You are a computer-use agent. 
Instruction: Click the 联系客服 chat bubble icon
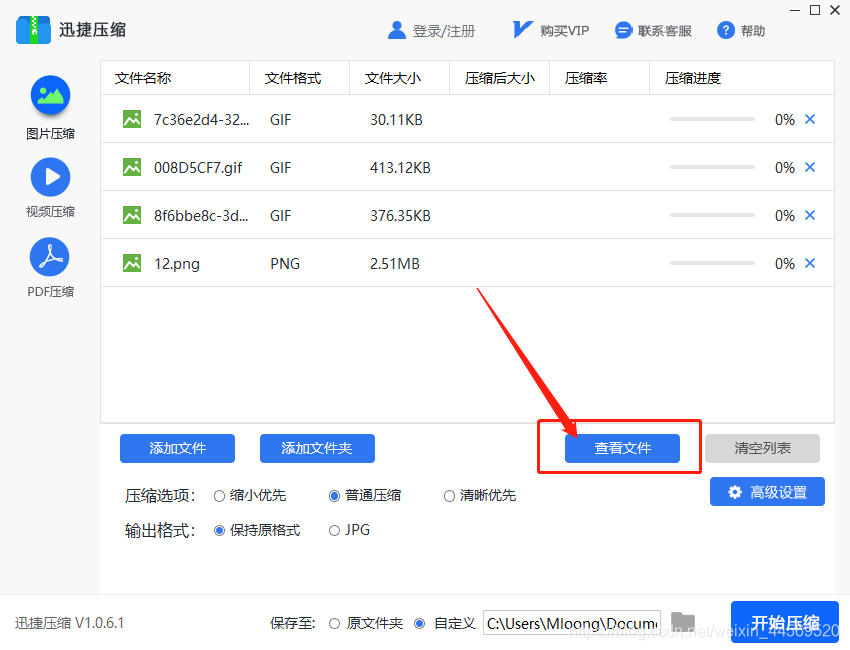tap(623, 30)
